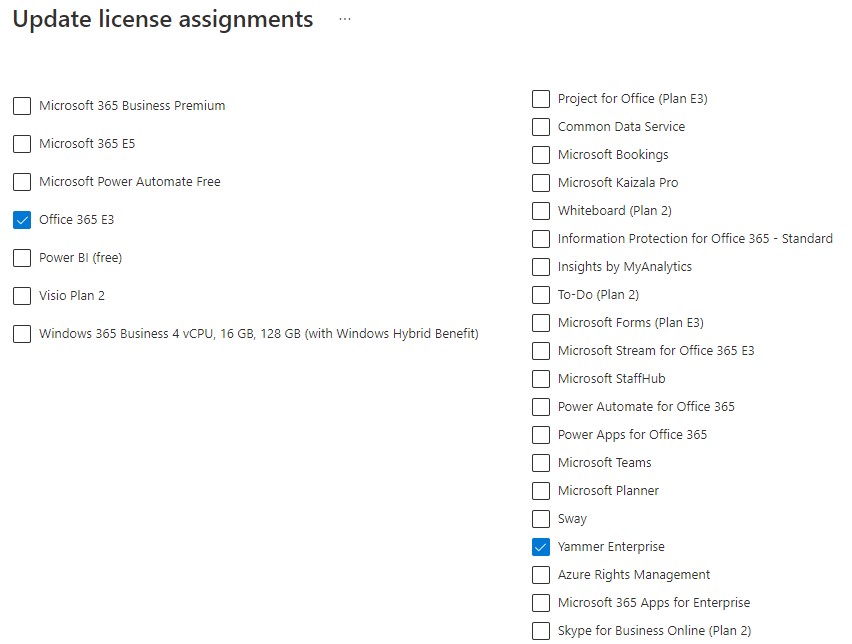Enable Power BI (free)
The width and height of the screenshot is (852, 644).
21,257
